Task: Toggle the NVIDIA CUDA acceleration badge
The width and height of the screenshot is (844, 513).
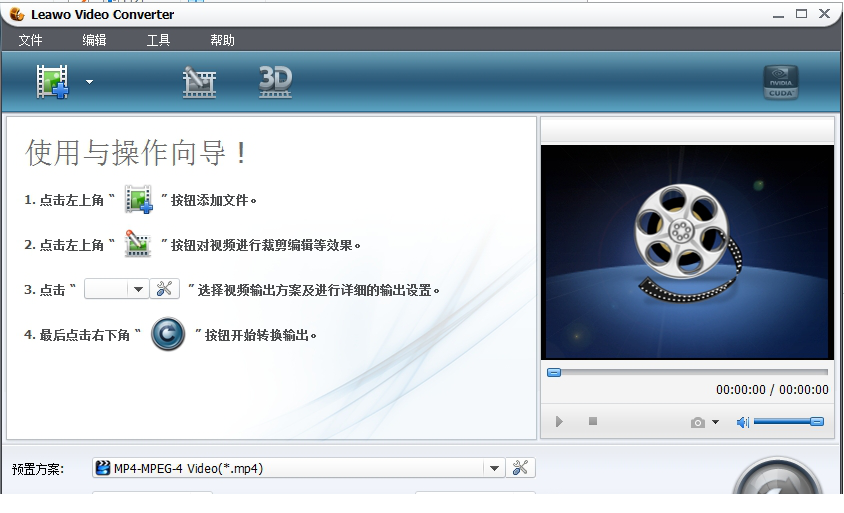Action: click(x=780, y=82)
